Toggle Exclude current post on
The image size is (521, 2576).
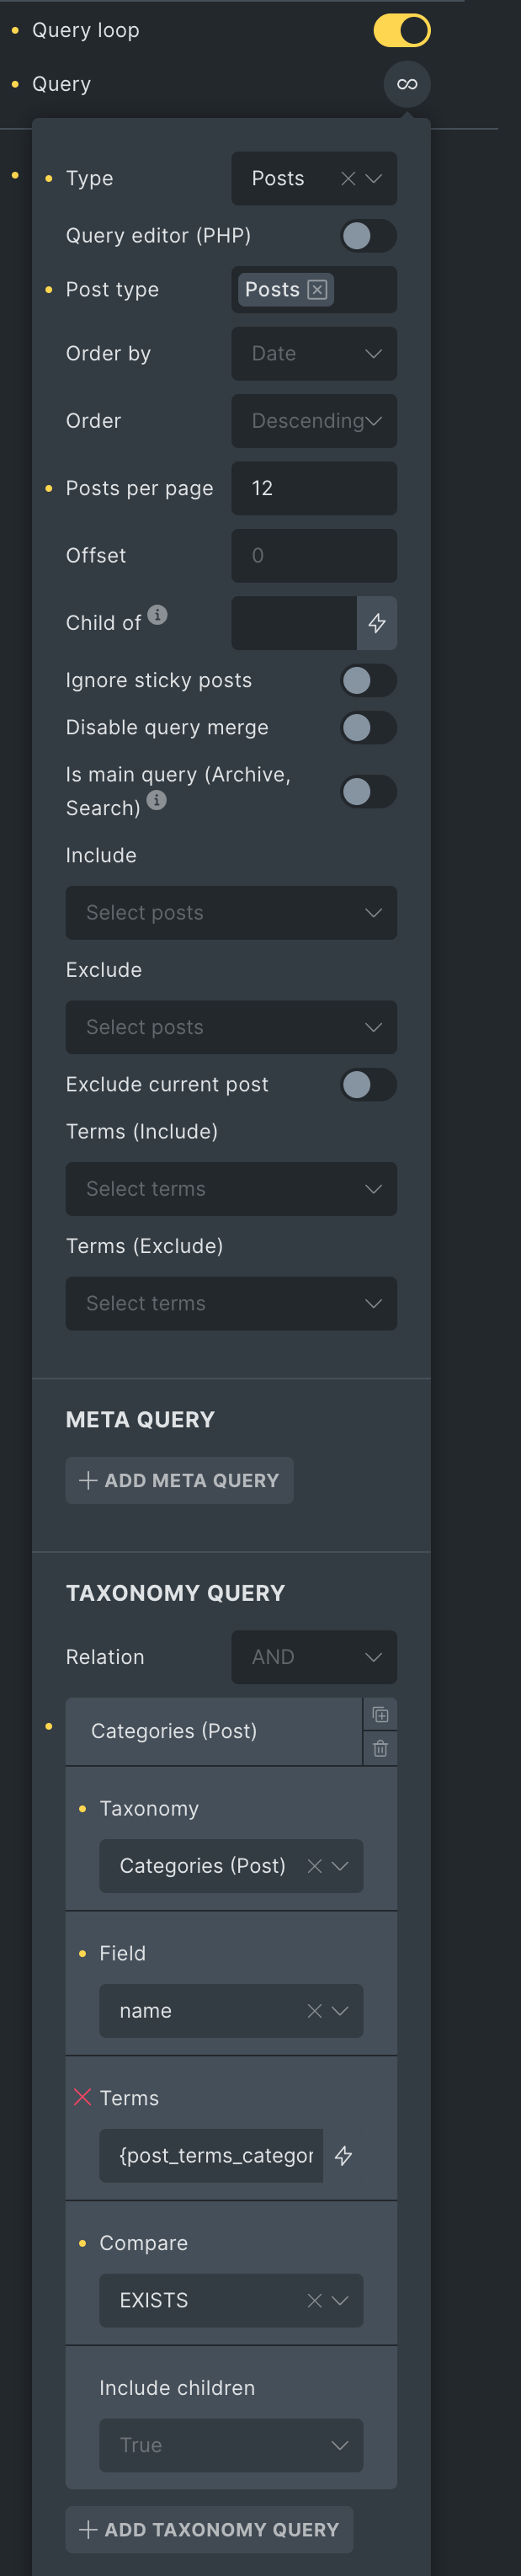(x=368, y=1085)
